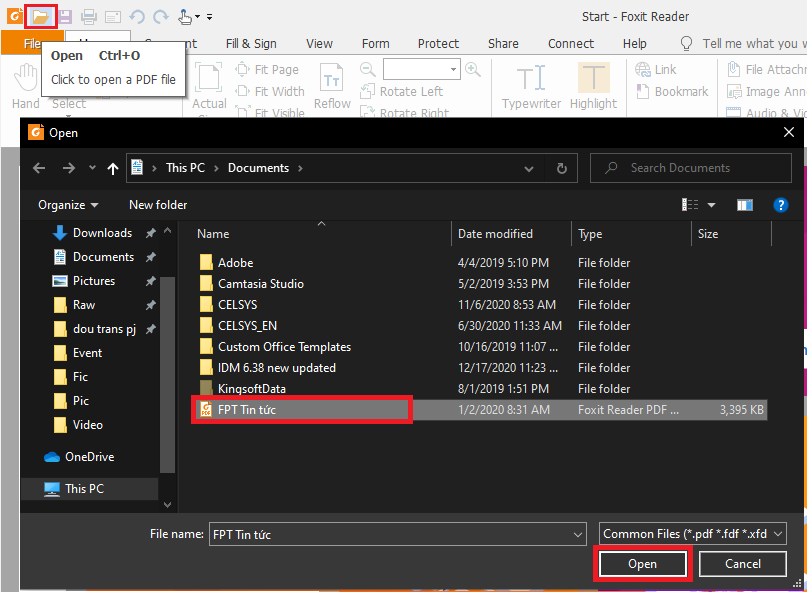Click the Search Documents field
The height and width of the screenshot is (592, 807).
tap(691, 168)
